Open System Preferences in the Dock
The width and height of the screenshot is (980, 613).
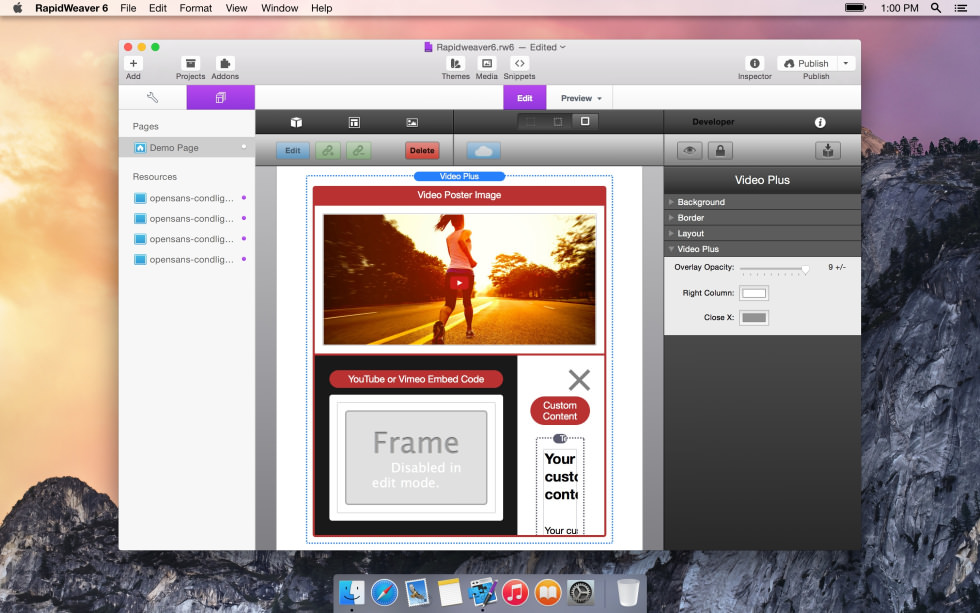click(x=580, y=592)
